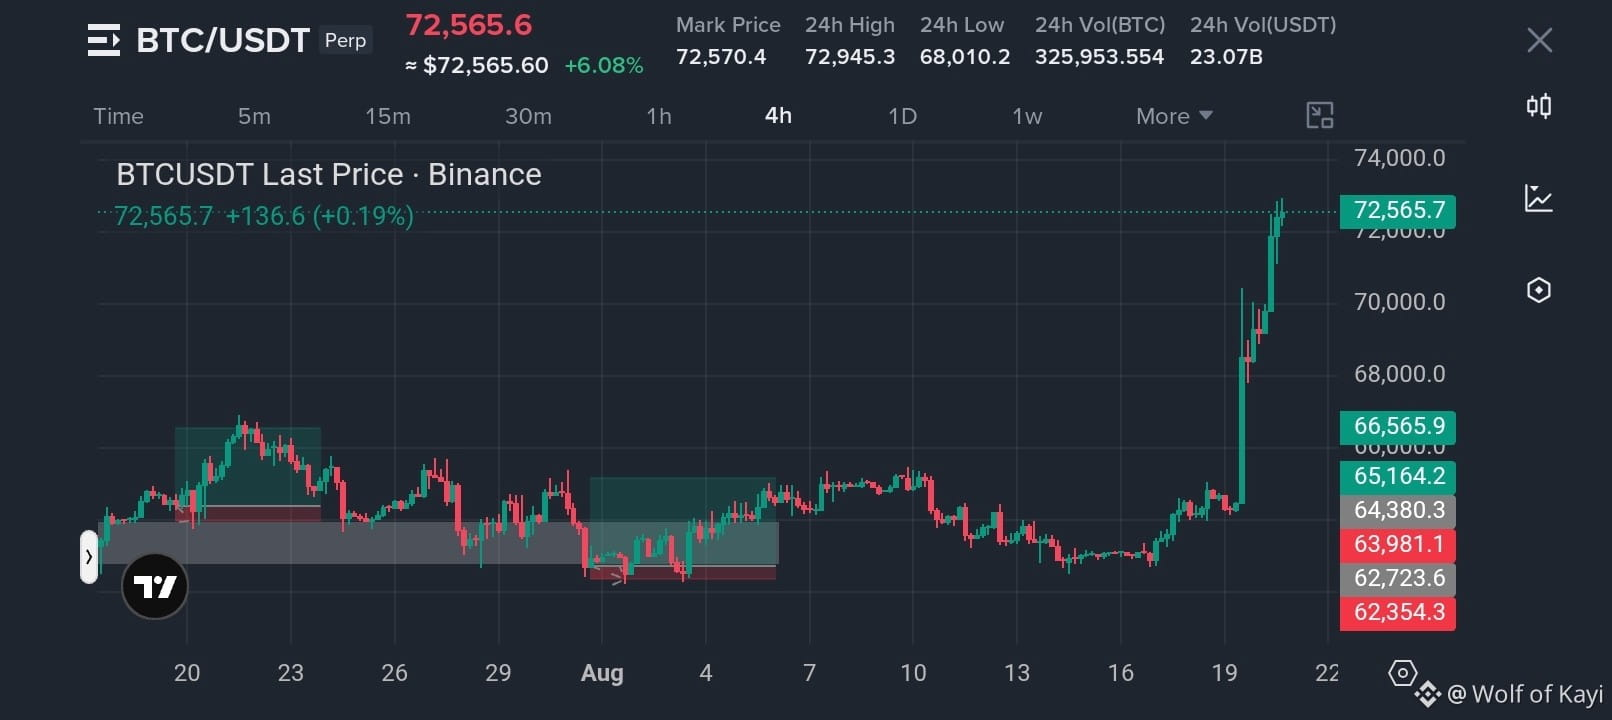The height and width of the screenshot is (720, 1612).
Task: Switch to the 1w interval
Action: coord(1027,116)
